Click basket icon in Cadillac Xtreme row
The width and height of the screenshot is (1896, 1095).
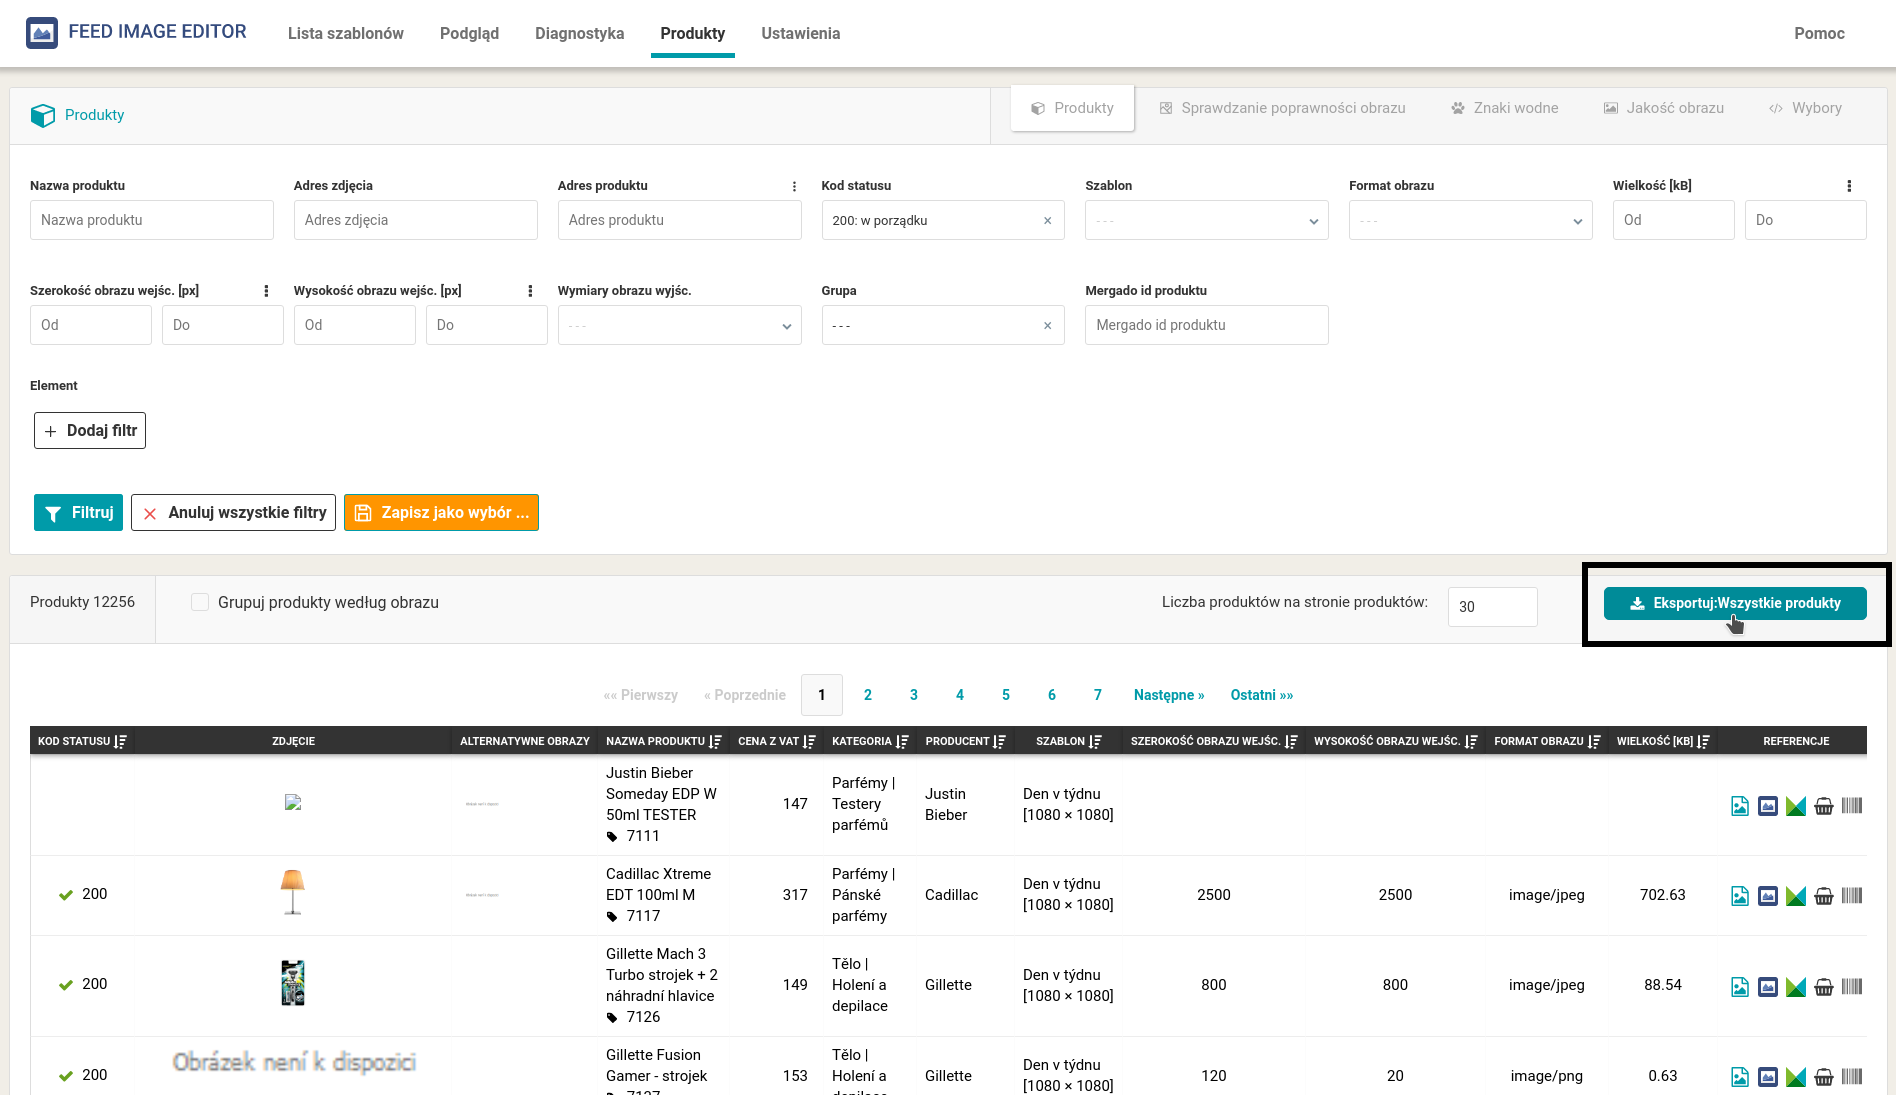click(1824, 896)
